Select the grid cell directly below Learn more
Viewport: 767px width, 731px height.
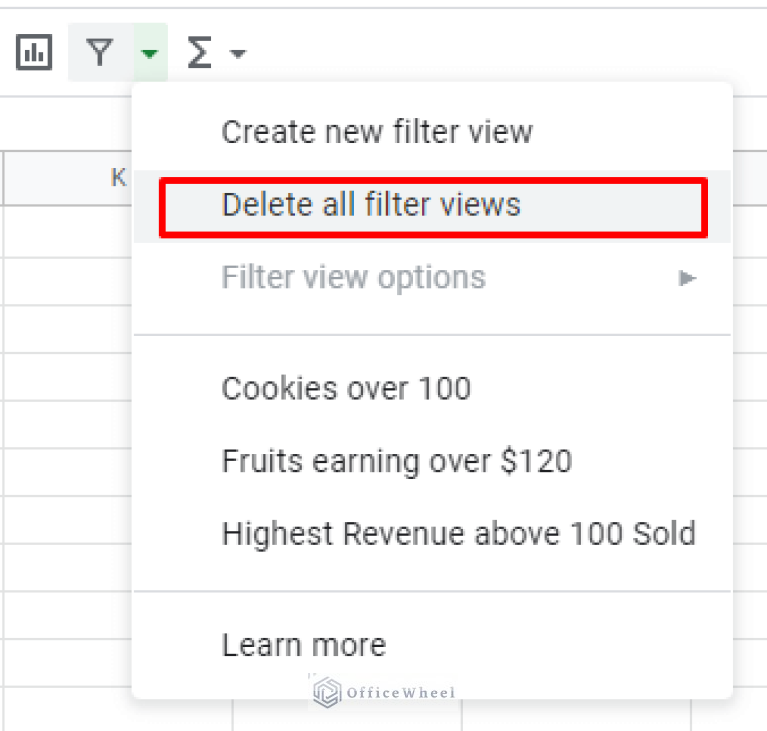[x=347, y=715]
